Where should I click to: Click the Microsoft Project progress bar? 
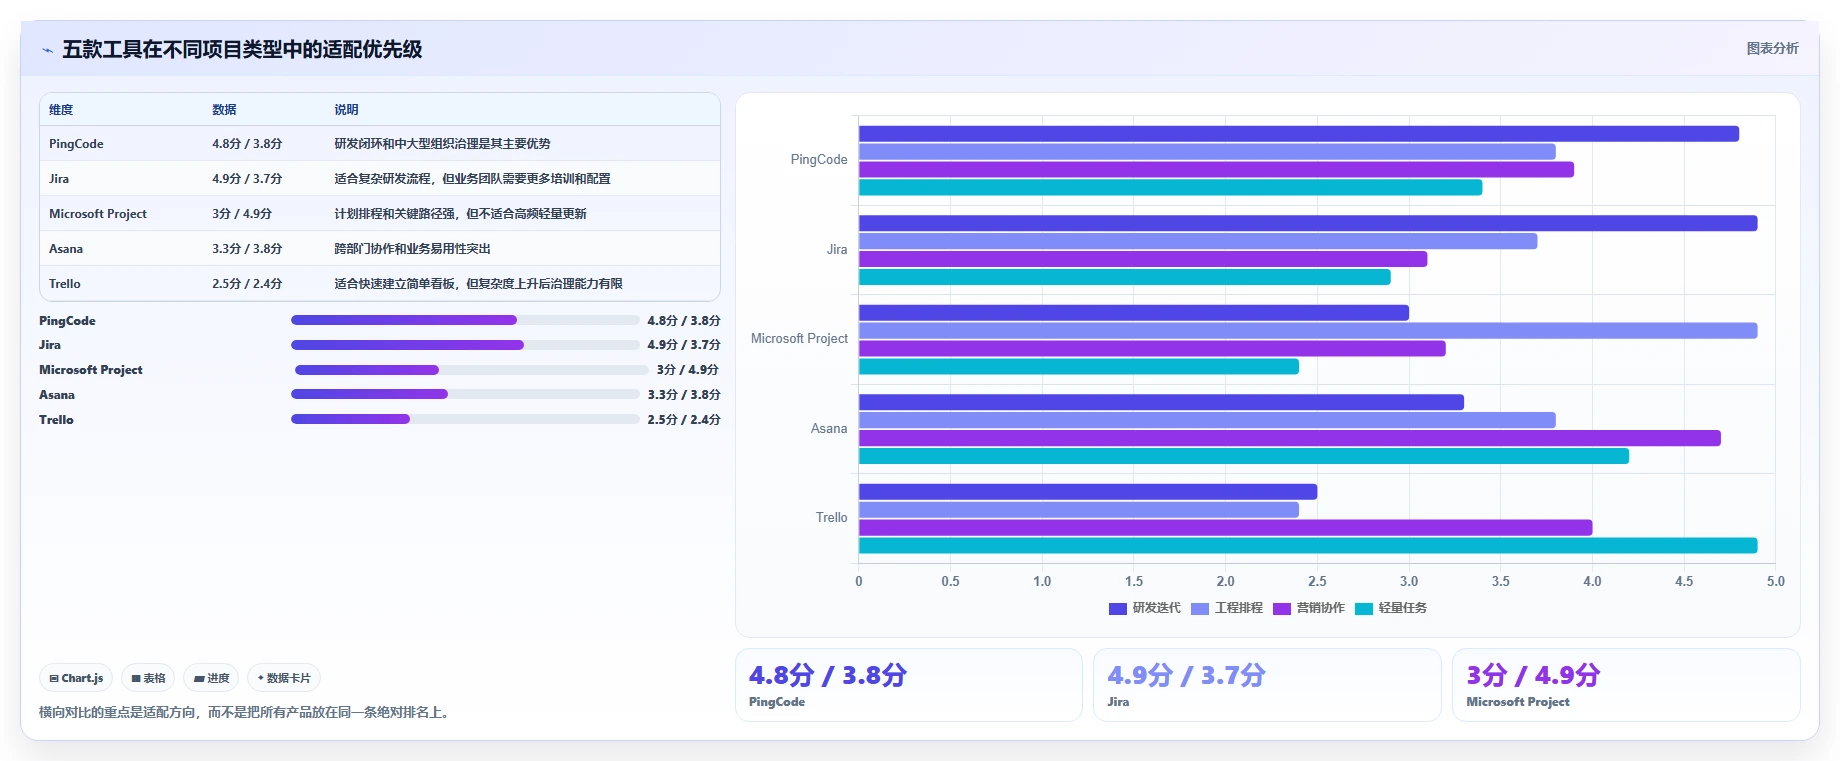pos(472,370)
